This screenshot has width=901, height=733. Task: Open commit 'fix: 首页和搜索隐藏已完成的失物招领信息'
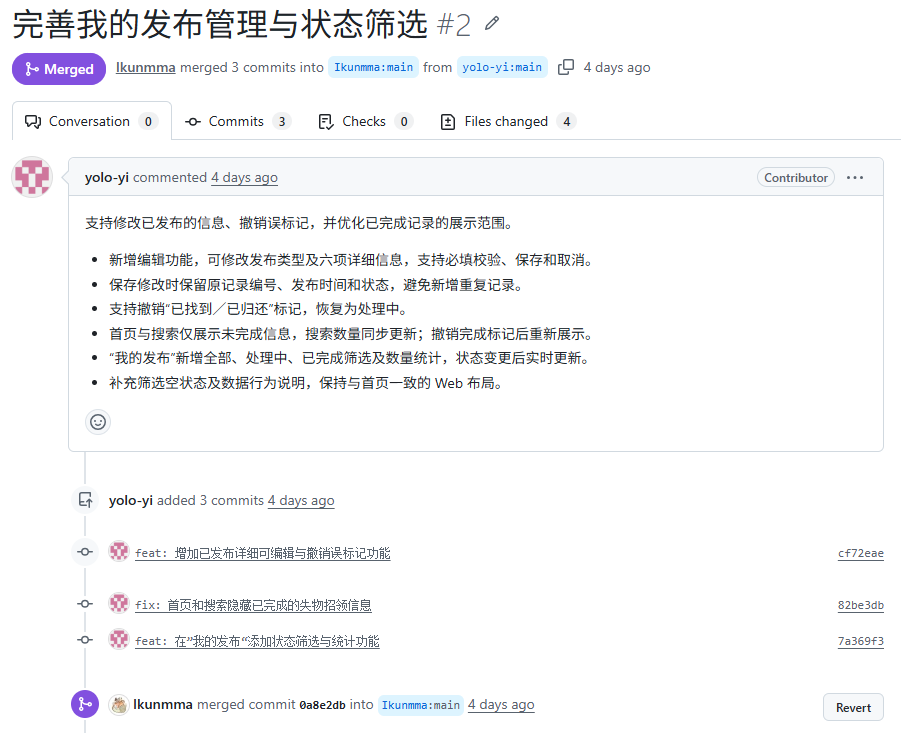[253, 605]
